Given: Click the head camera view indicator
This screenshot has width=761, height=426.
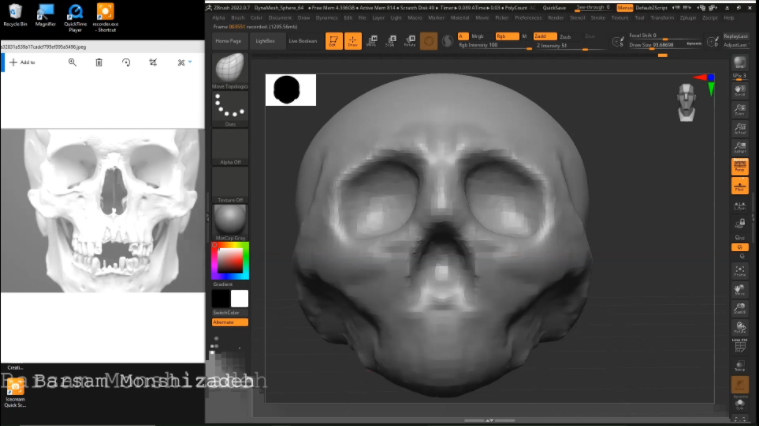Looking at the screenshot, I should pos(686,102).
